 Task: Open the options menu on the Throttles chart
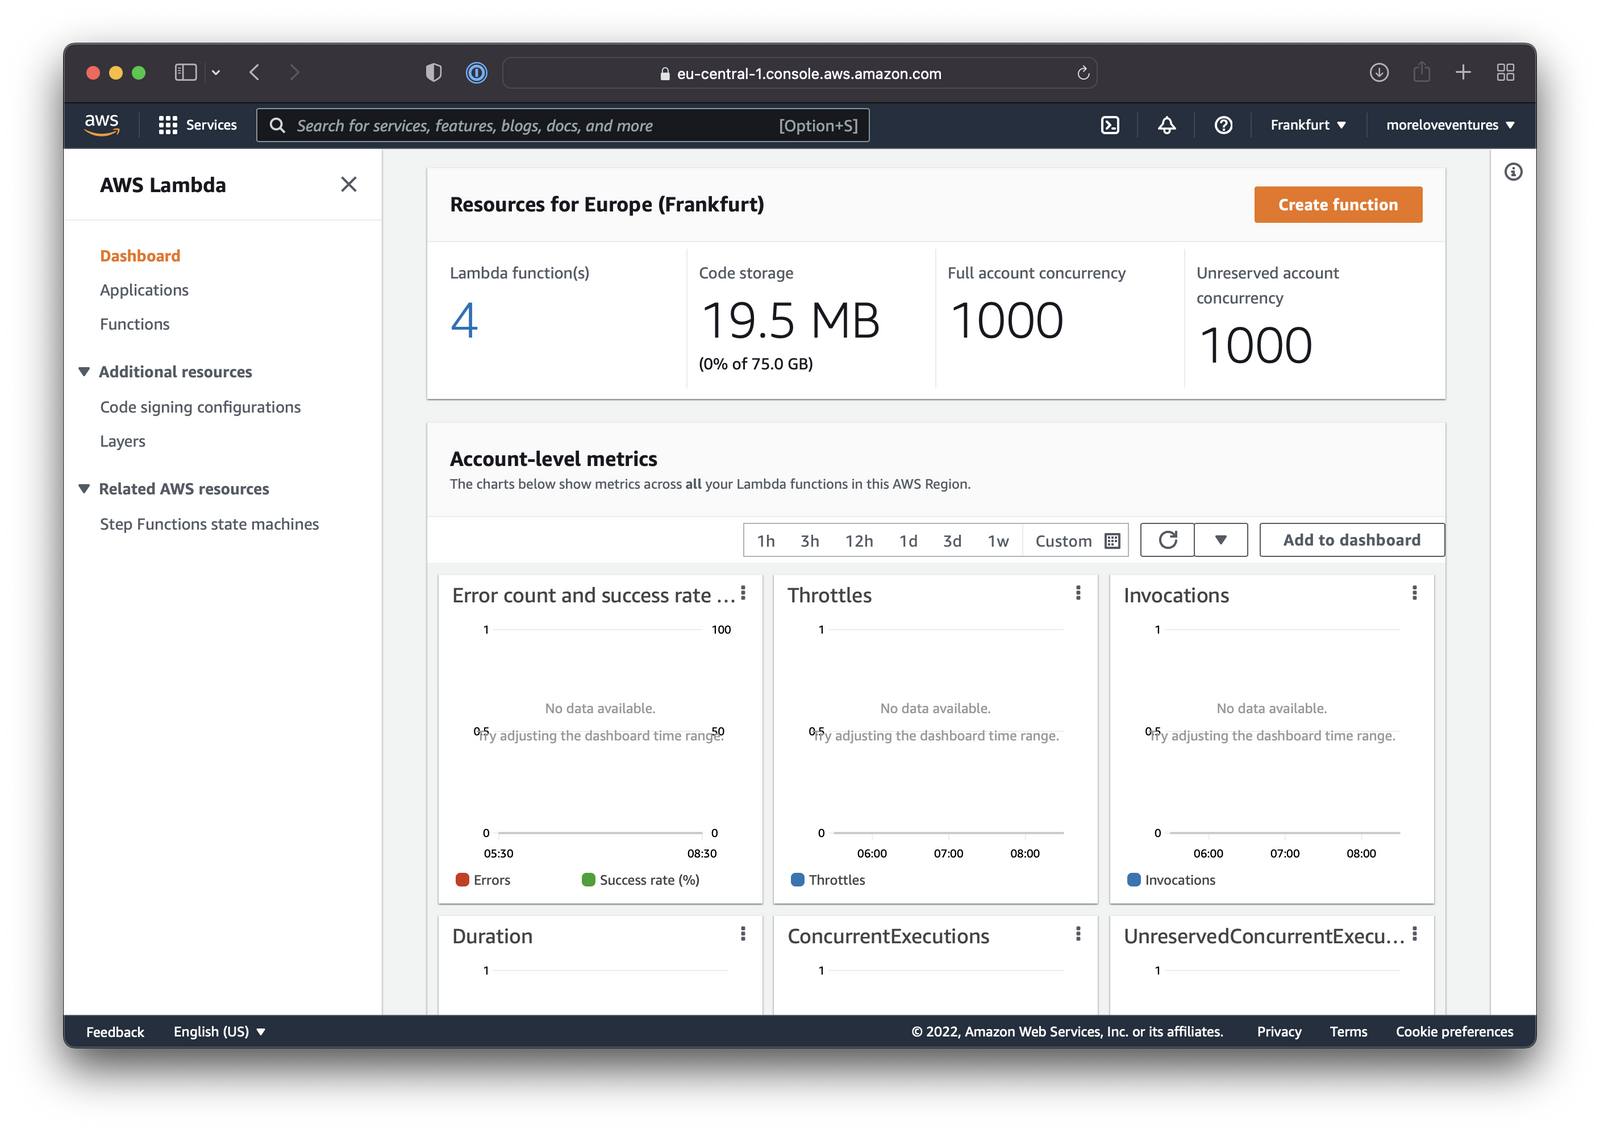coord(1078,593)
